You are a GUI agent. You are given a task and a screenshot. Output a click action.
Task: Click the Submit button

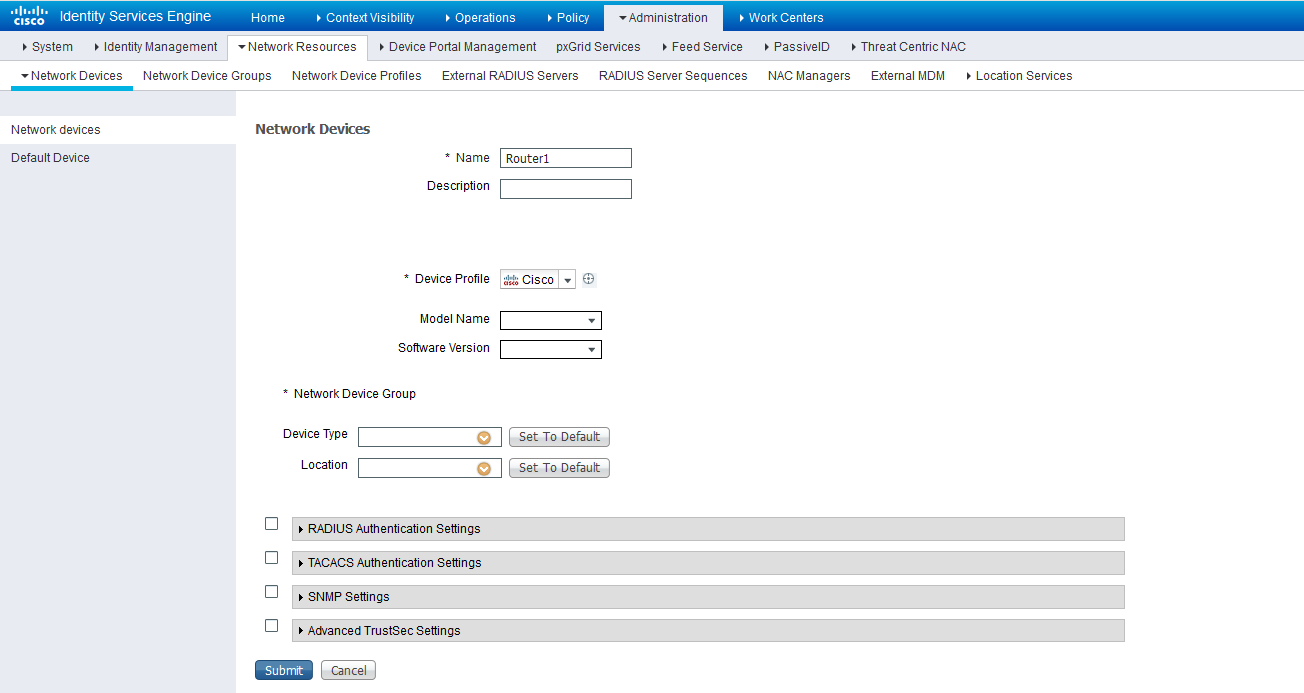(x=283, y=670)
